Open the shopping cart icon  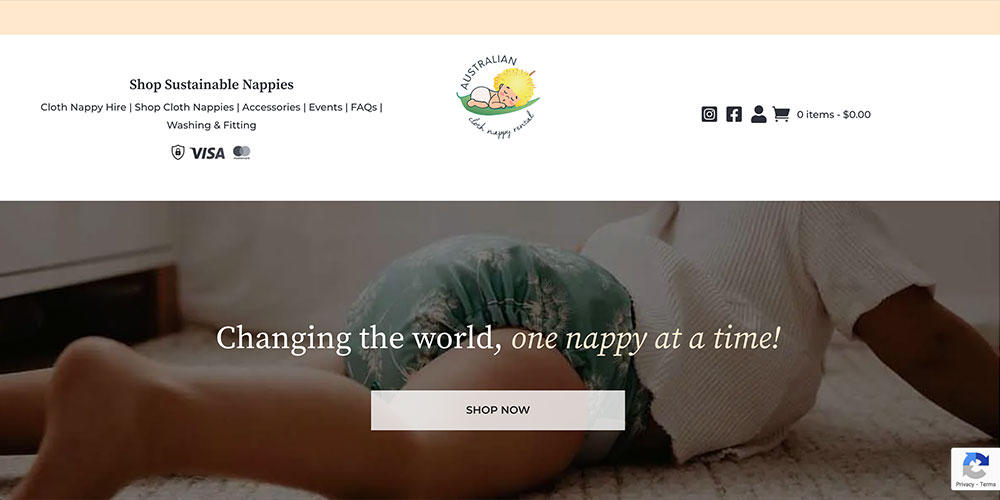tap(781, 114)
